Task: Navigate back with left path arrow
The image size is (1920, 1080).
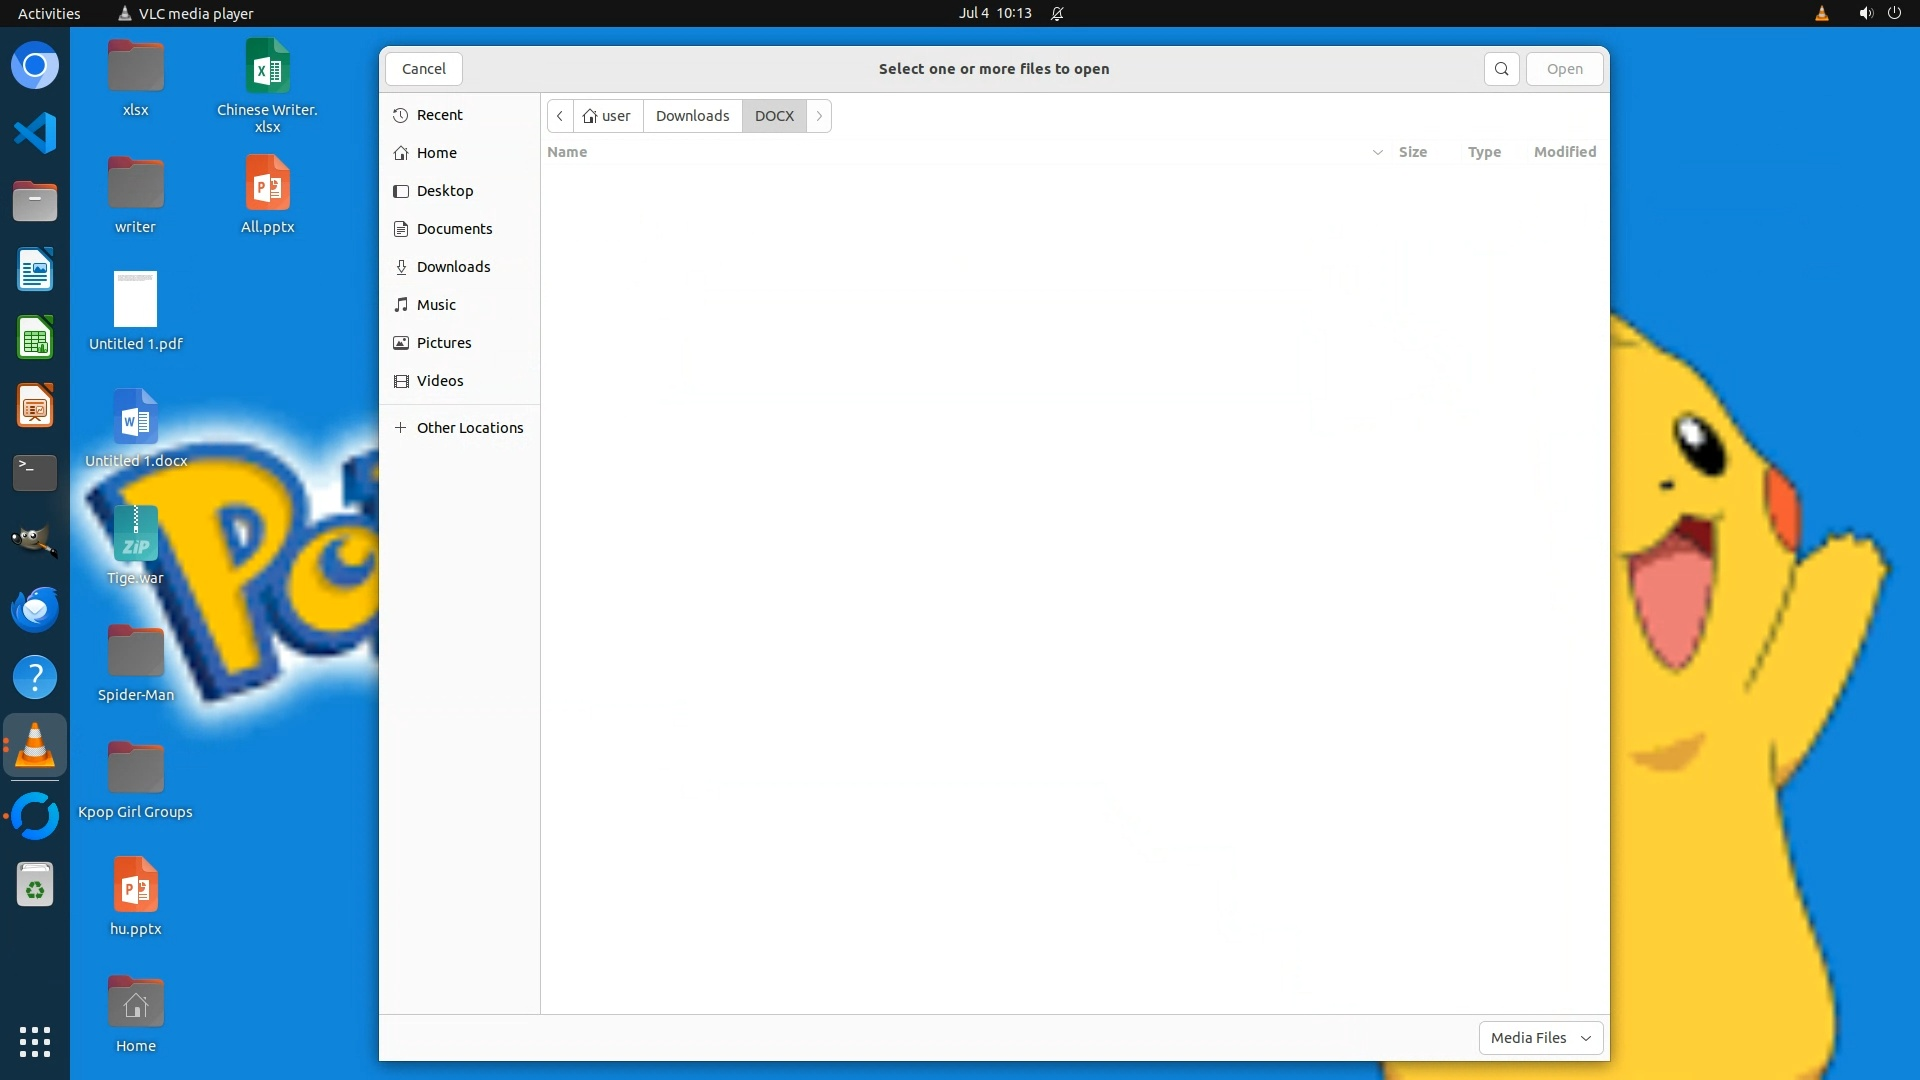Action: point(560,116)
